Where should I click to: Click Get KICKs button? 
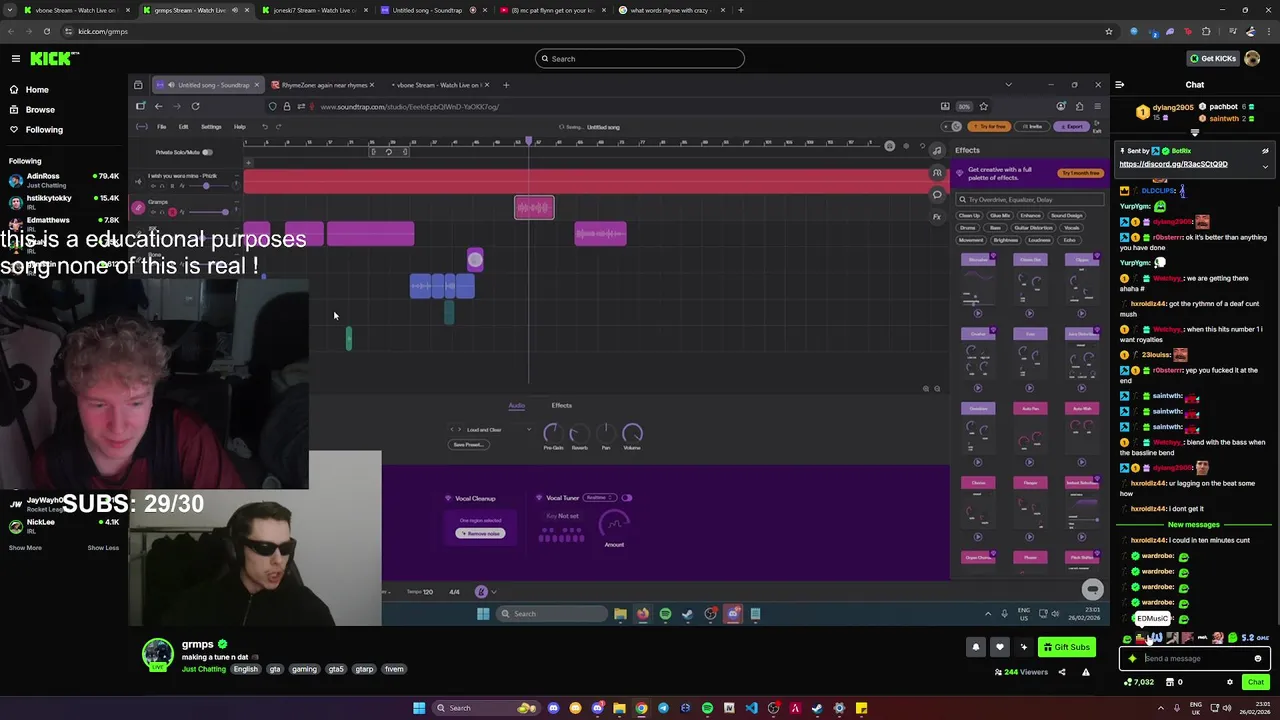(x=1212, y=58)
